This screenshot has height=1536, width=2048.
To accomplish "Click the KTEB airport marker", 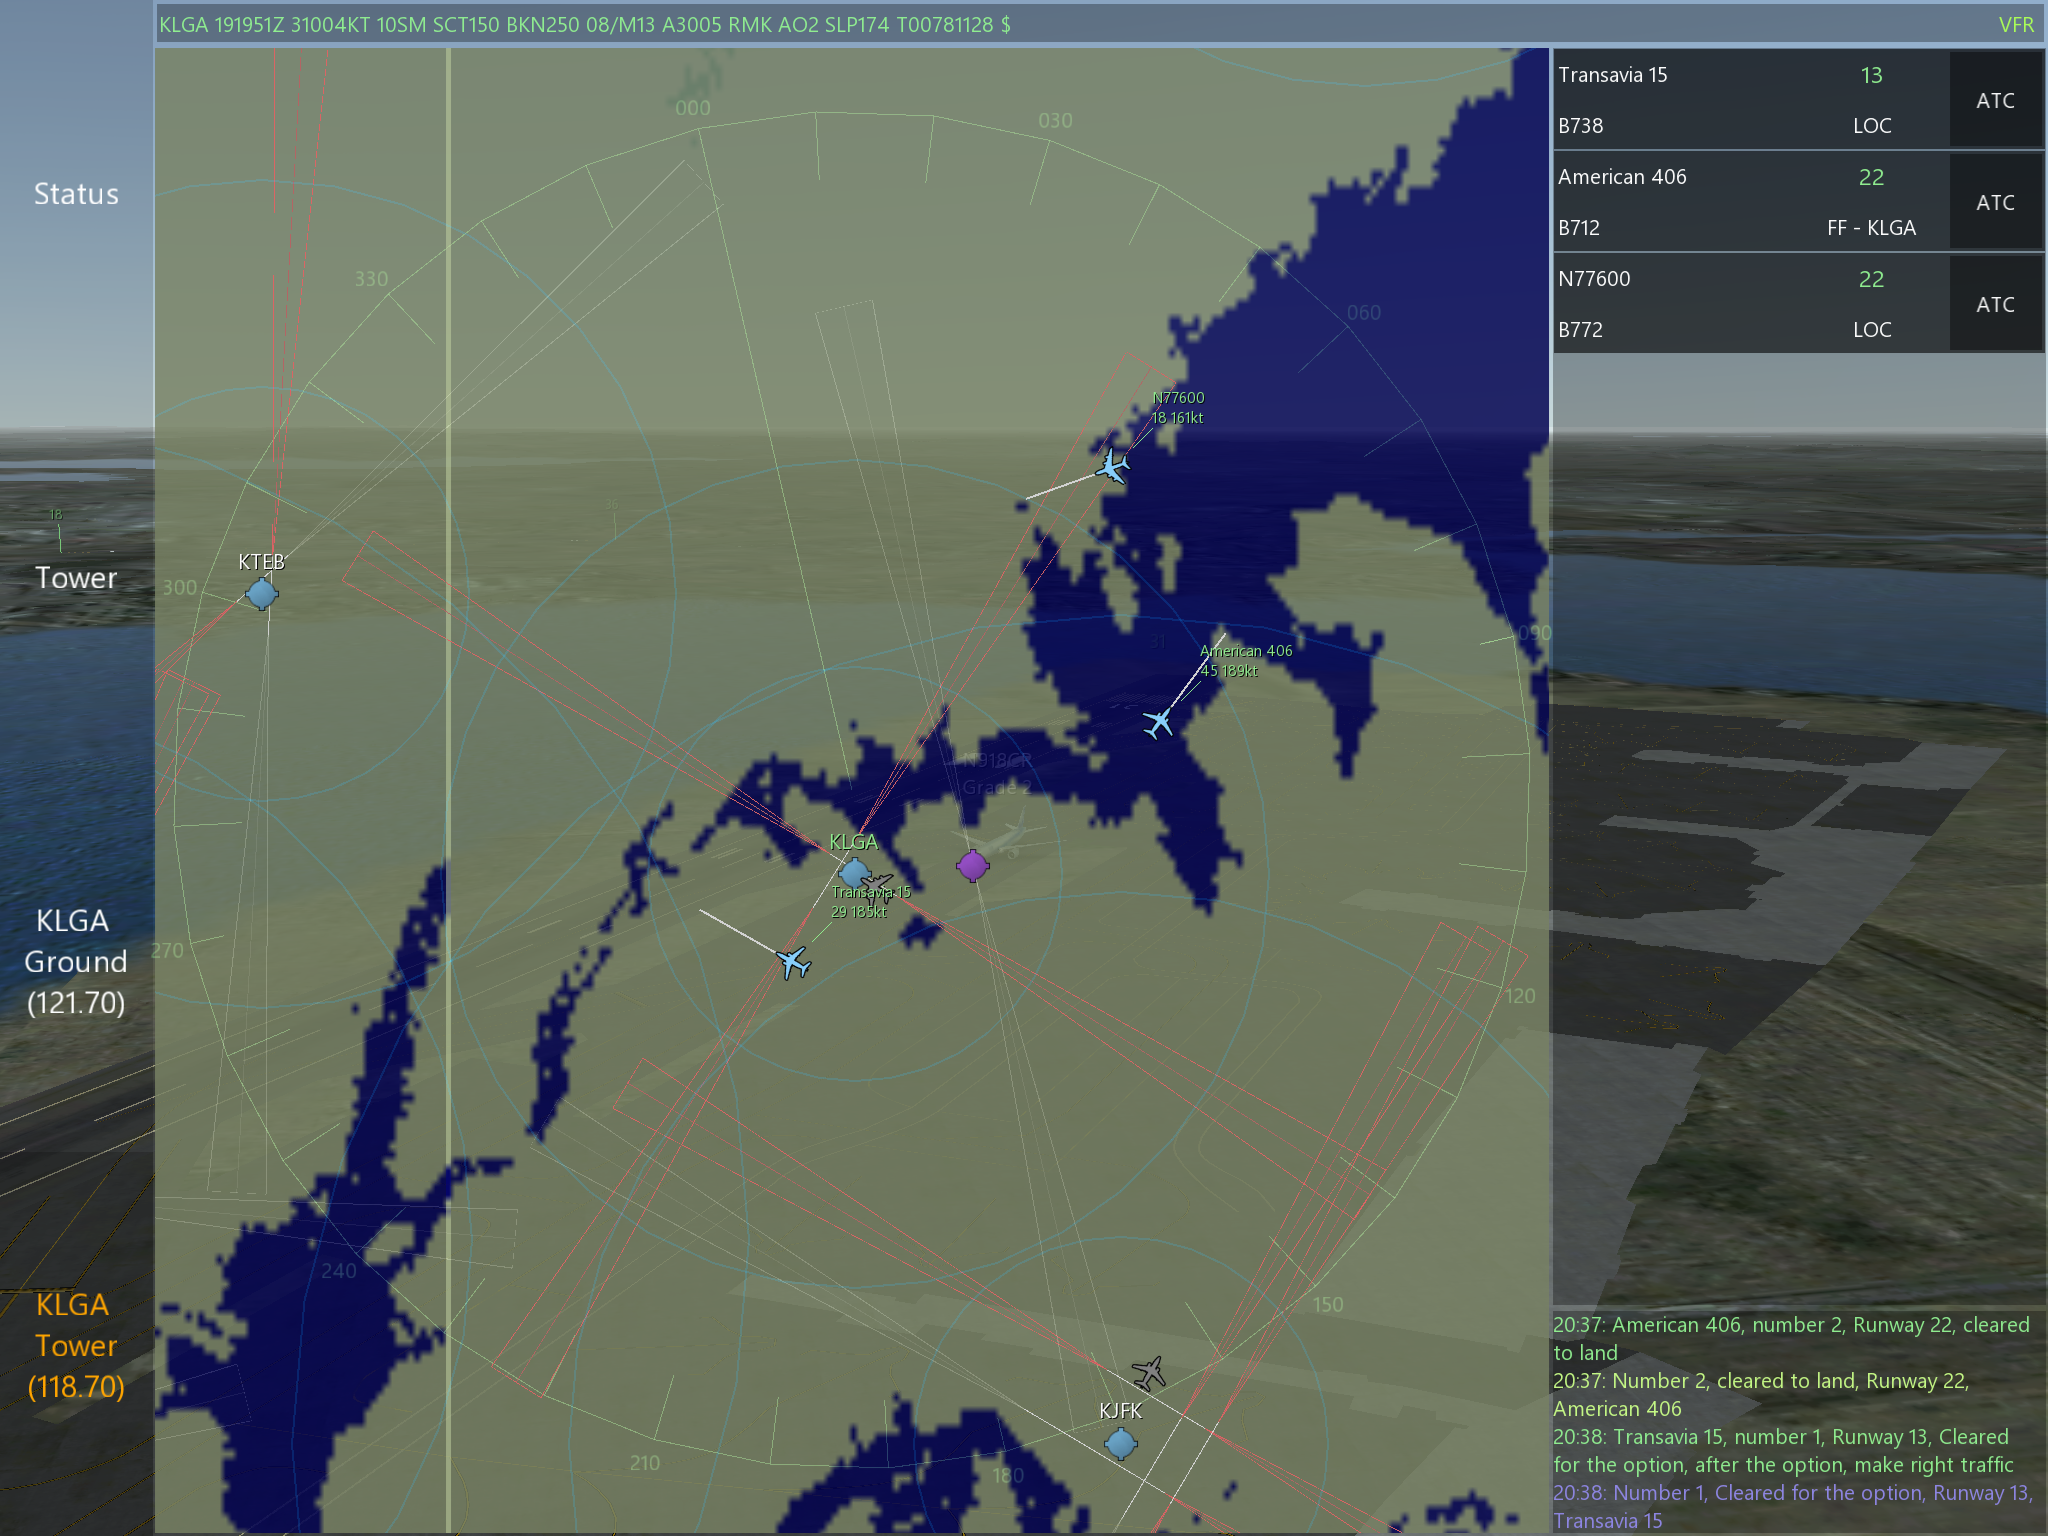I will coord(262,594).
